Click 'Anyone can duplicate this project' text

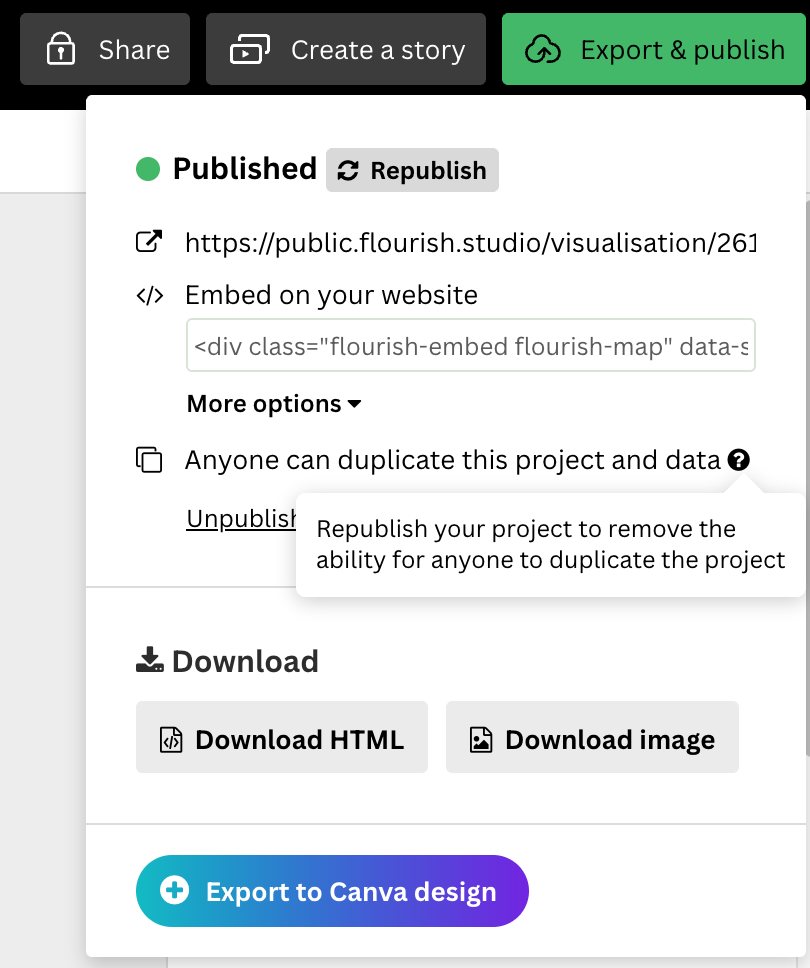452,460
